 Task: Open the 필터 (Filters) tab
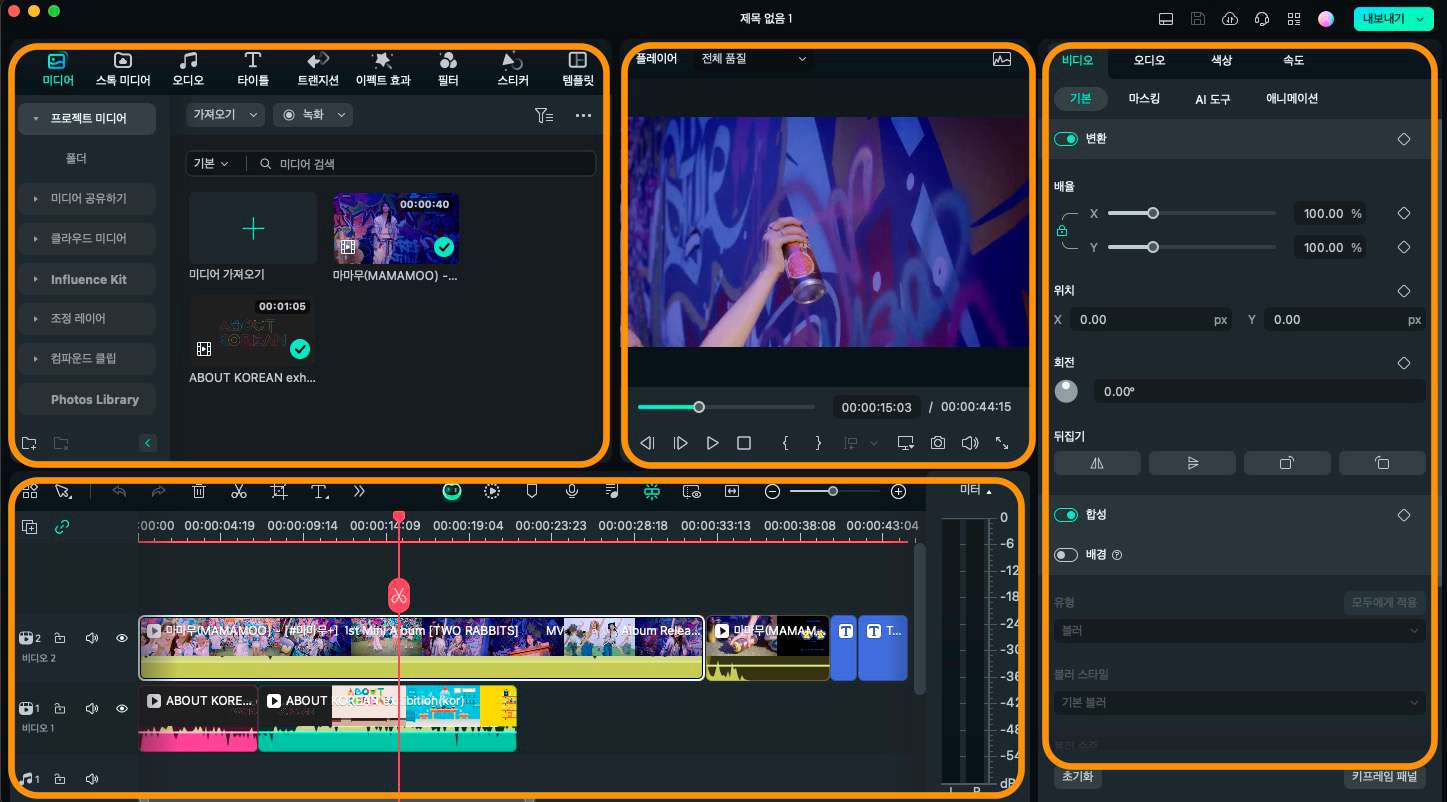pyautogui.click(x=448, y=69)
